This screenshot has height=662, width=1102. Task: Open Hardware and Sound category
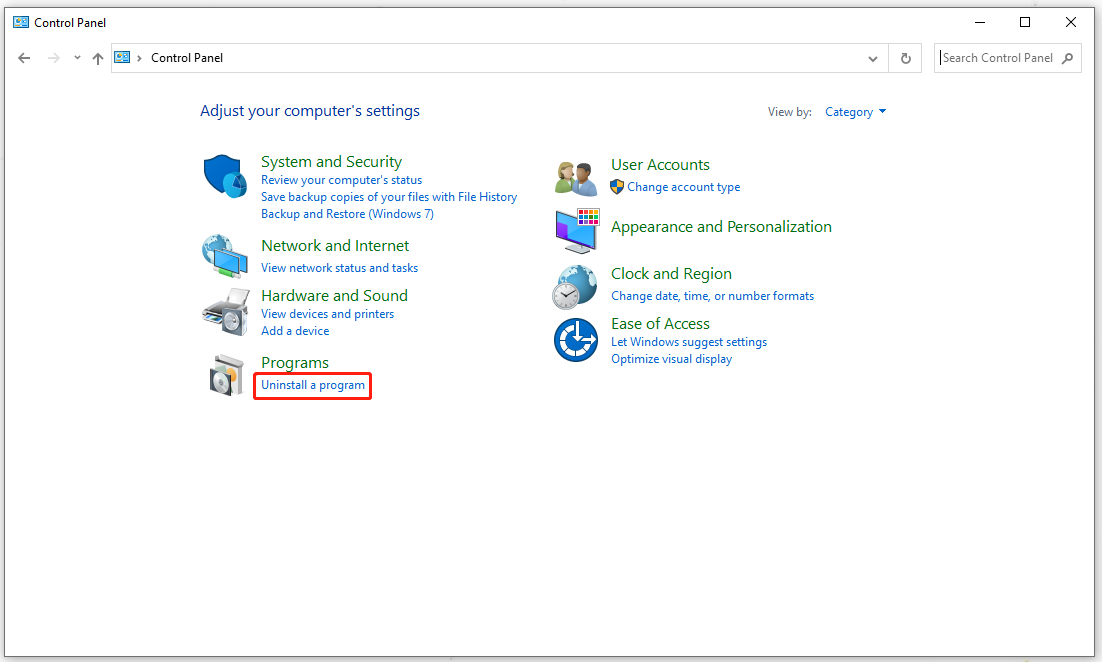[334, 295]
